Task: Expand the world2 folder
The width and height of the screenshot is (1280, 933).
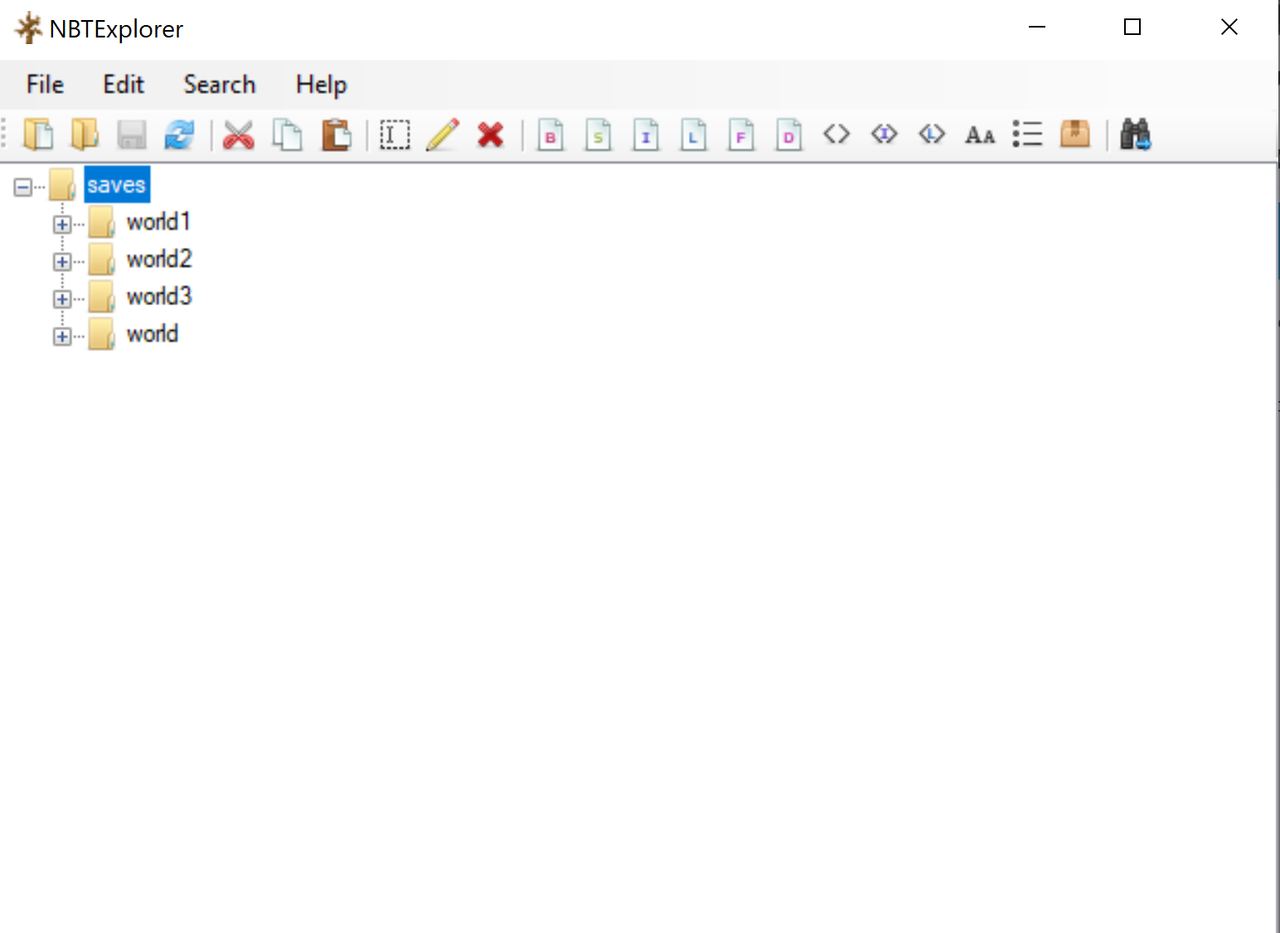Action: (x=62, y=262)
